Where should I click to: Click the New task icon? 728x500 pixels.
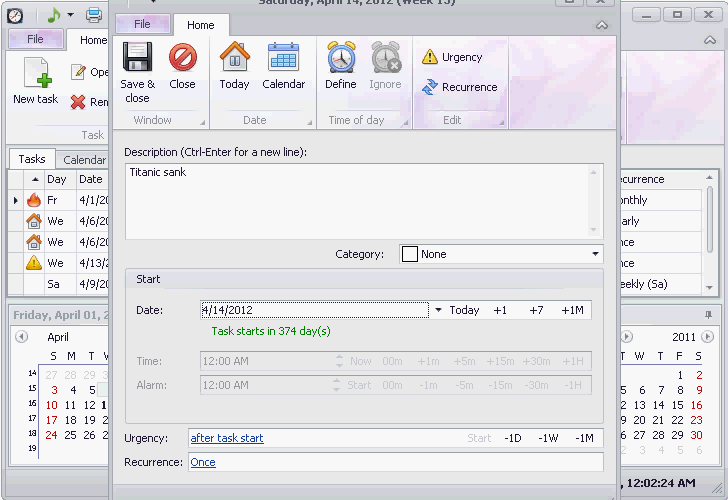tap(37, 72)
